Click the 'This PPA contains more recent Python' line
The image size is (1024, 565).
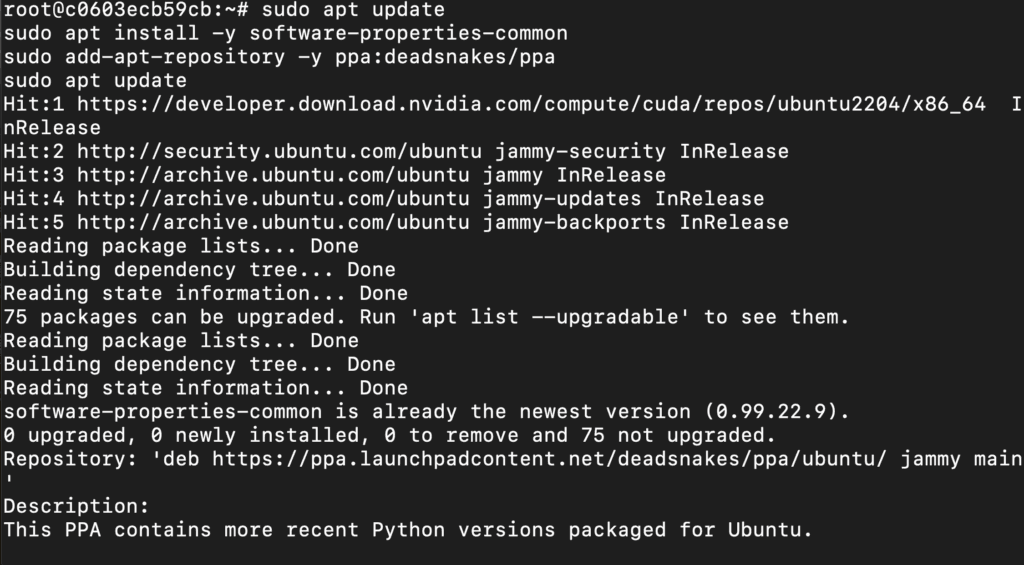(x=408, y=530)
